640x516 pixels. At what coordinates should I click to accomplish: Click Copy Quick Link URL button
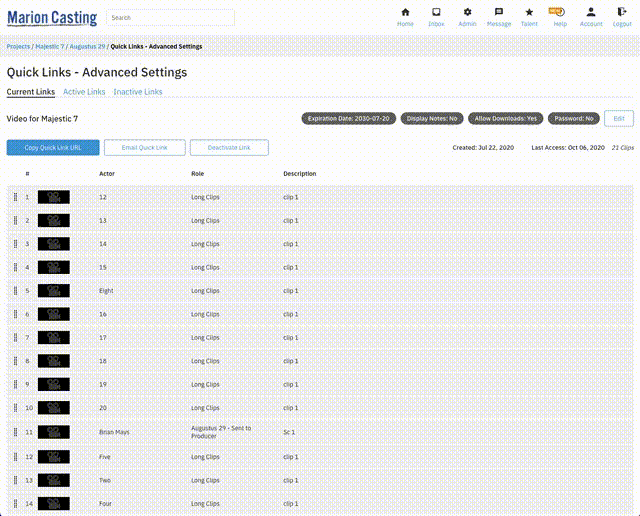coord(53,147)
